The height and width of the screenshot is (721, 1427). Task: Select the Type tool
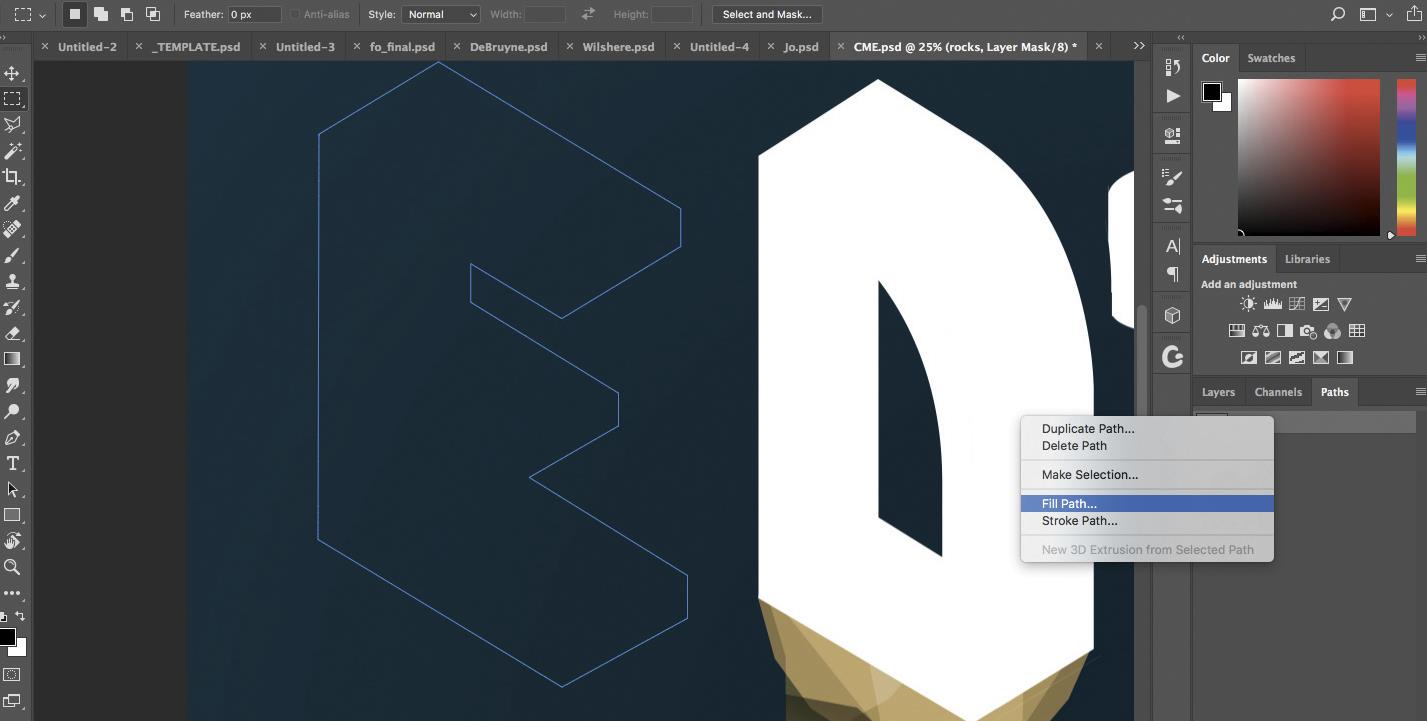click(13, 463)
